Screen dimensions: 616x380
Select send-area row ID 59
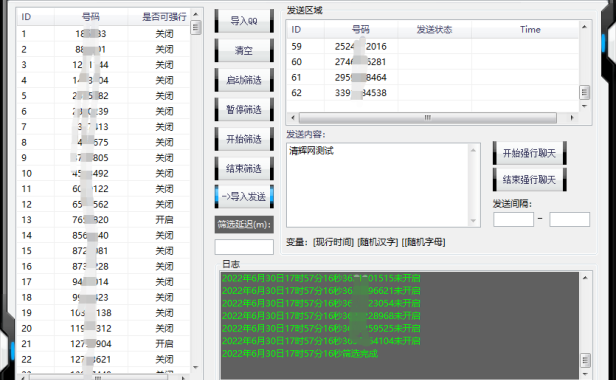point(433,46)
